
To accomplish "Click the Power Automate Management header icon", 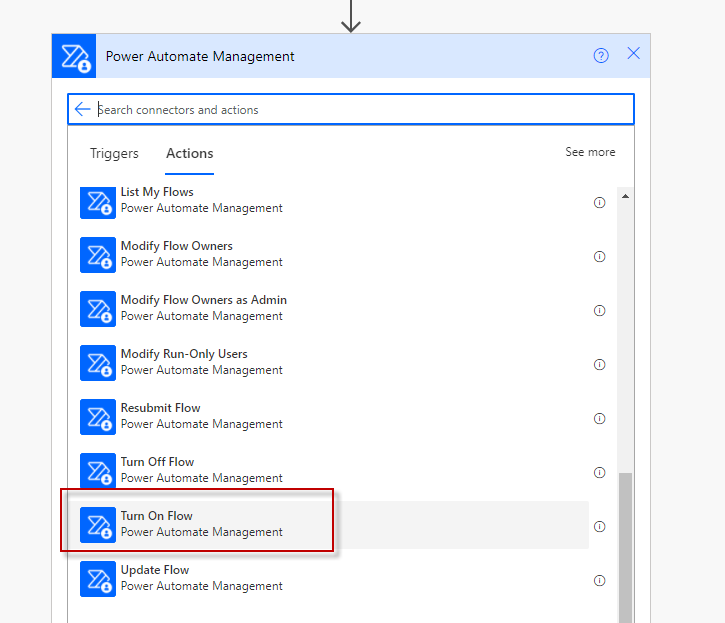I will click(x=74, y=56).
